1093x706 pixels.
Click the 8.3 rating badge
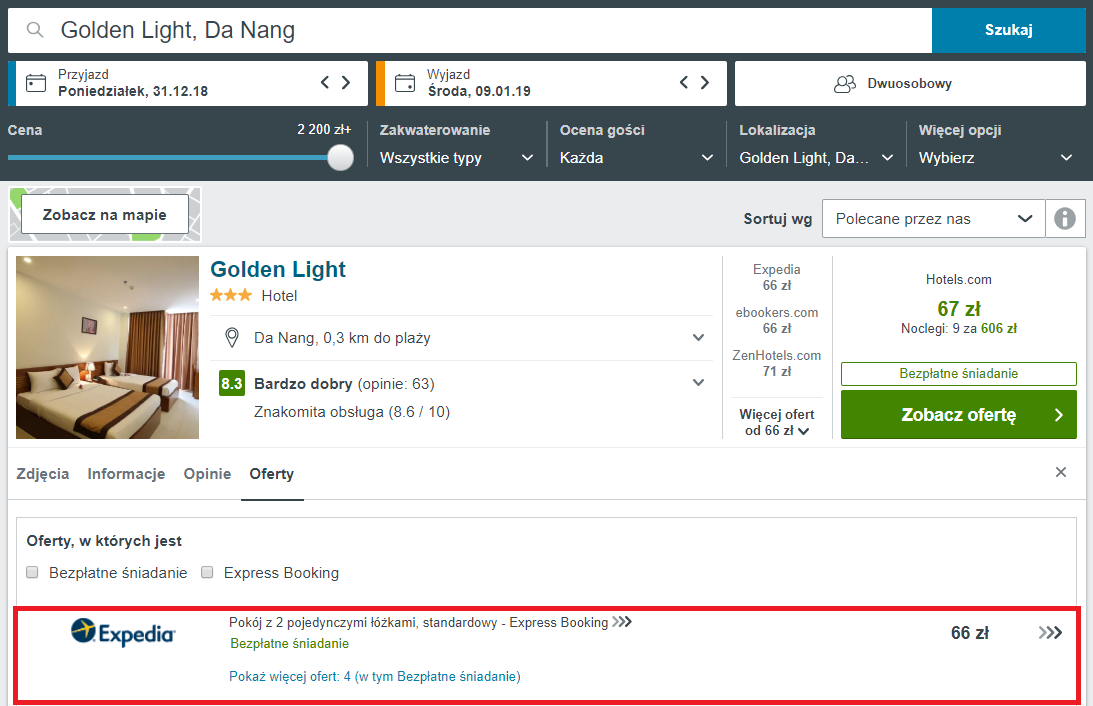click(x=231, y=383)
